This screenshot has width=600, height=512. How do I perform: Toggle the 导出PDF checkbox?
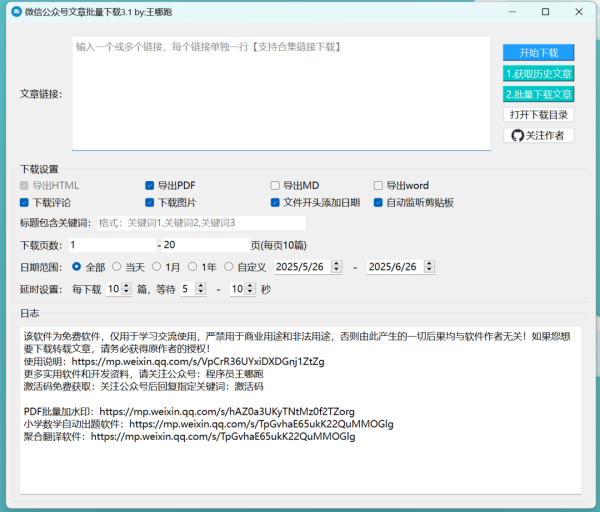click(x=150, y=185)
